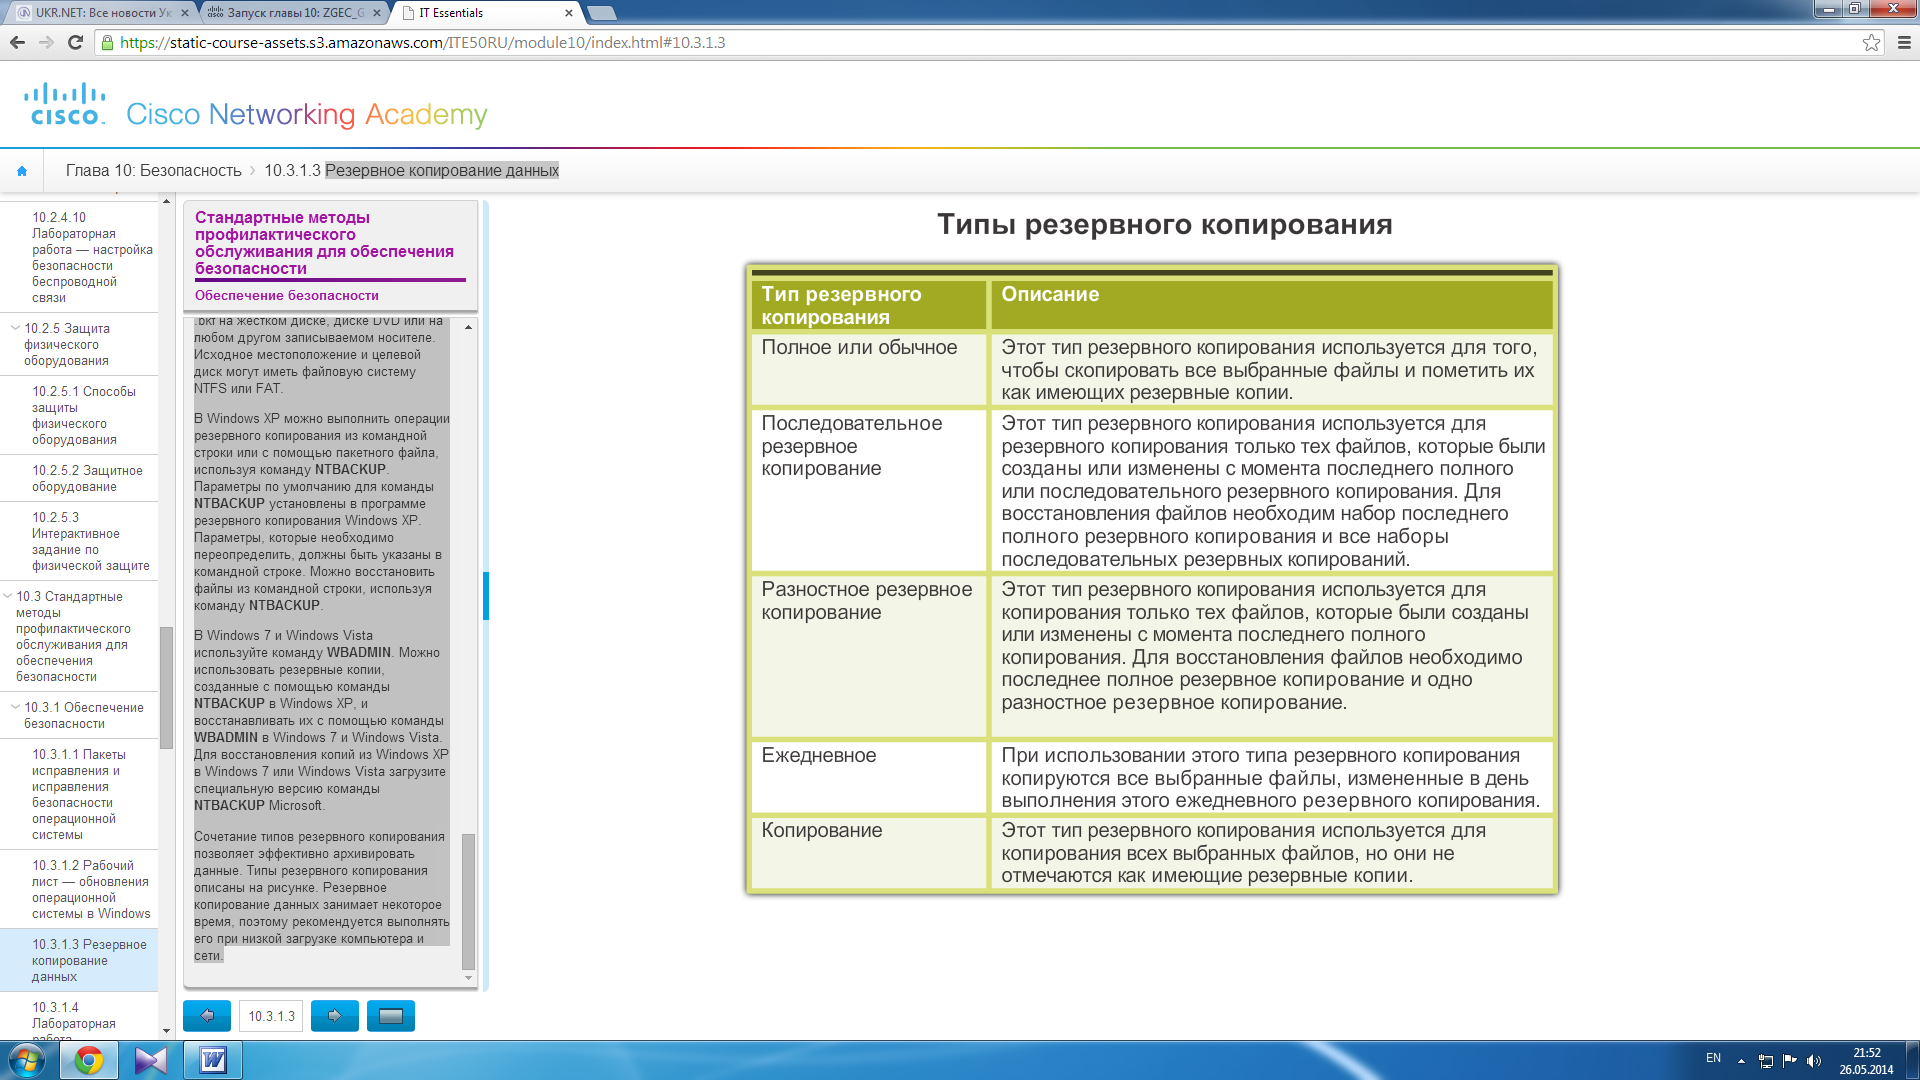
Task: Collapse the 10.2.5 Защита физического оборудования section
Action: 15,328
